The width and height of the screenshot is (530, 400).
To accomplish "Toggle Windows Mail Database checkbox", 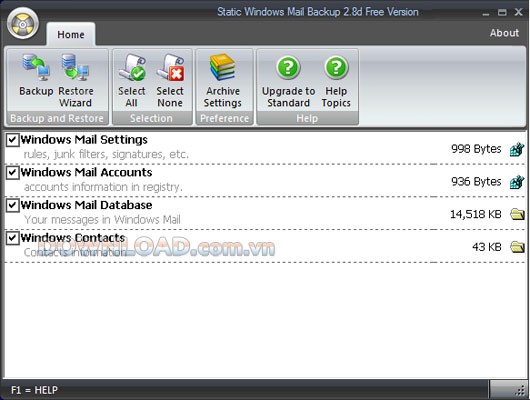I will point(13,205).
